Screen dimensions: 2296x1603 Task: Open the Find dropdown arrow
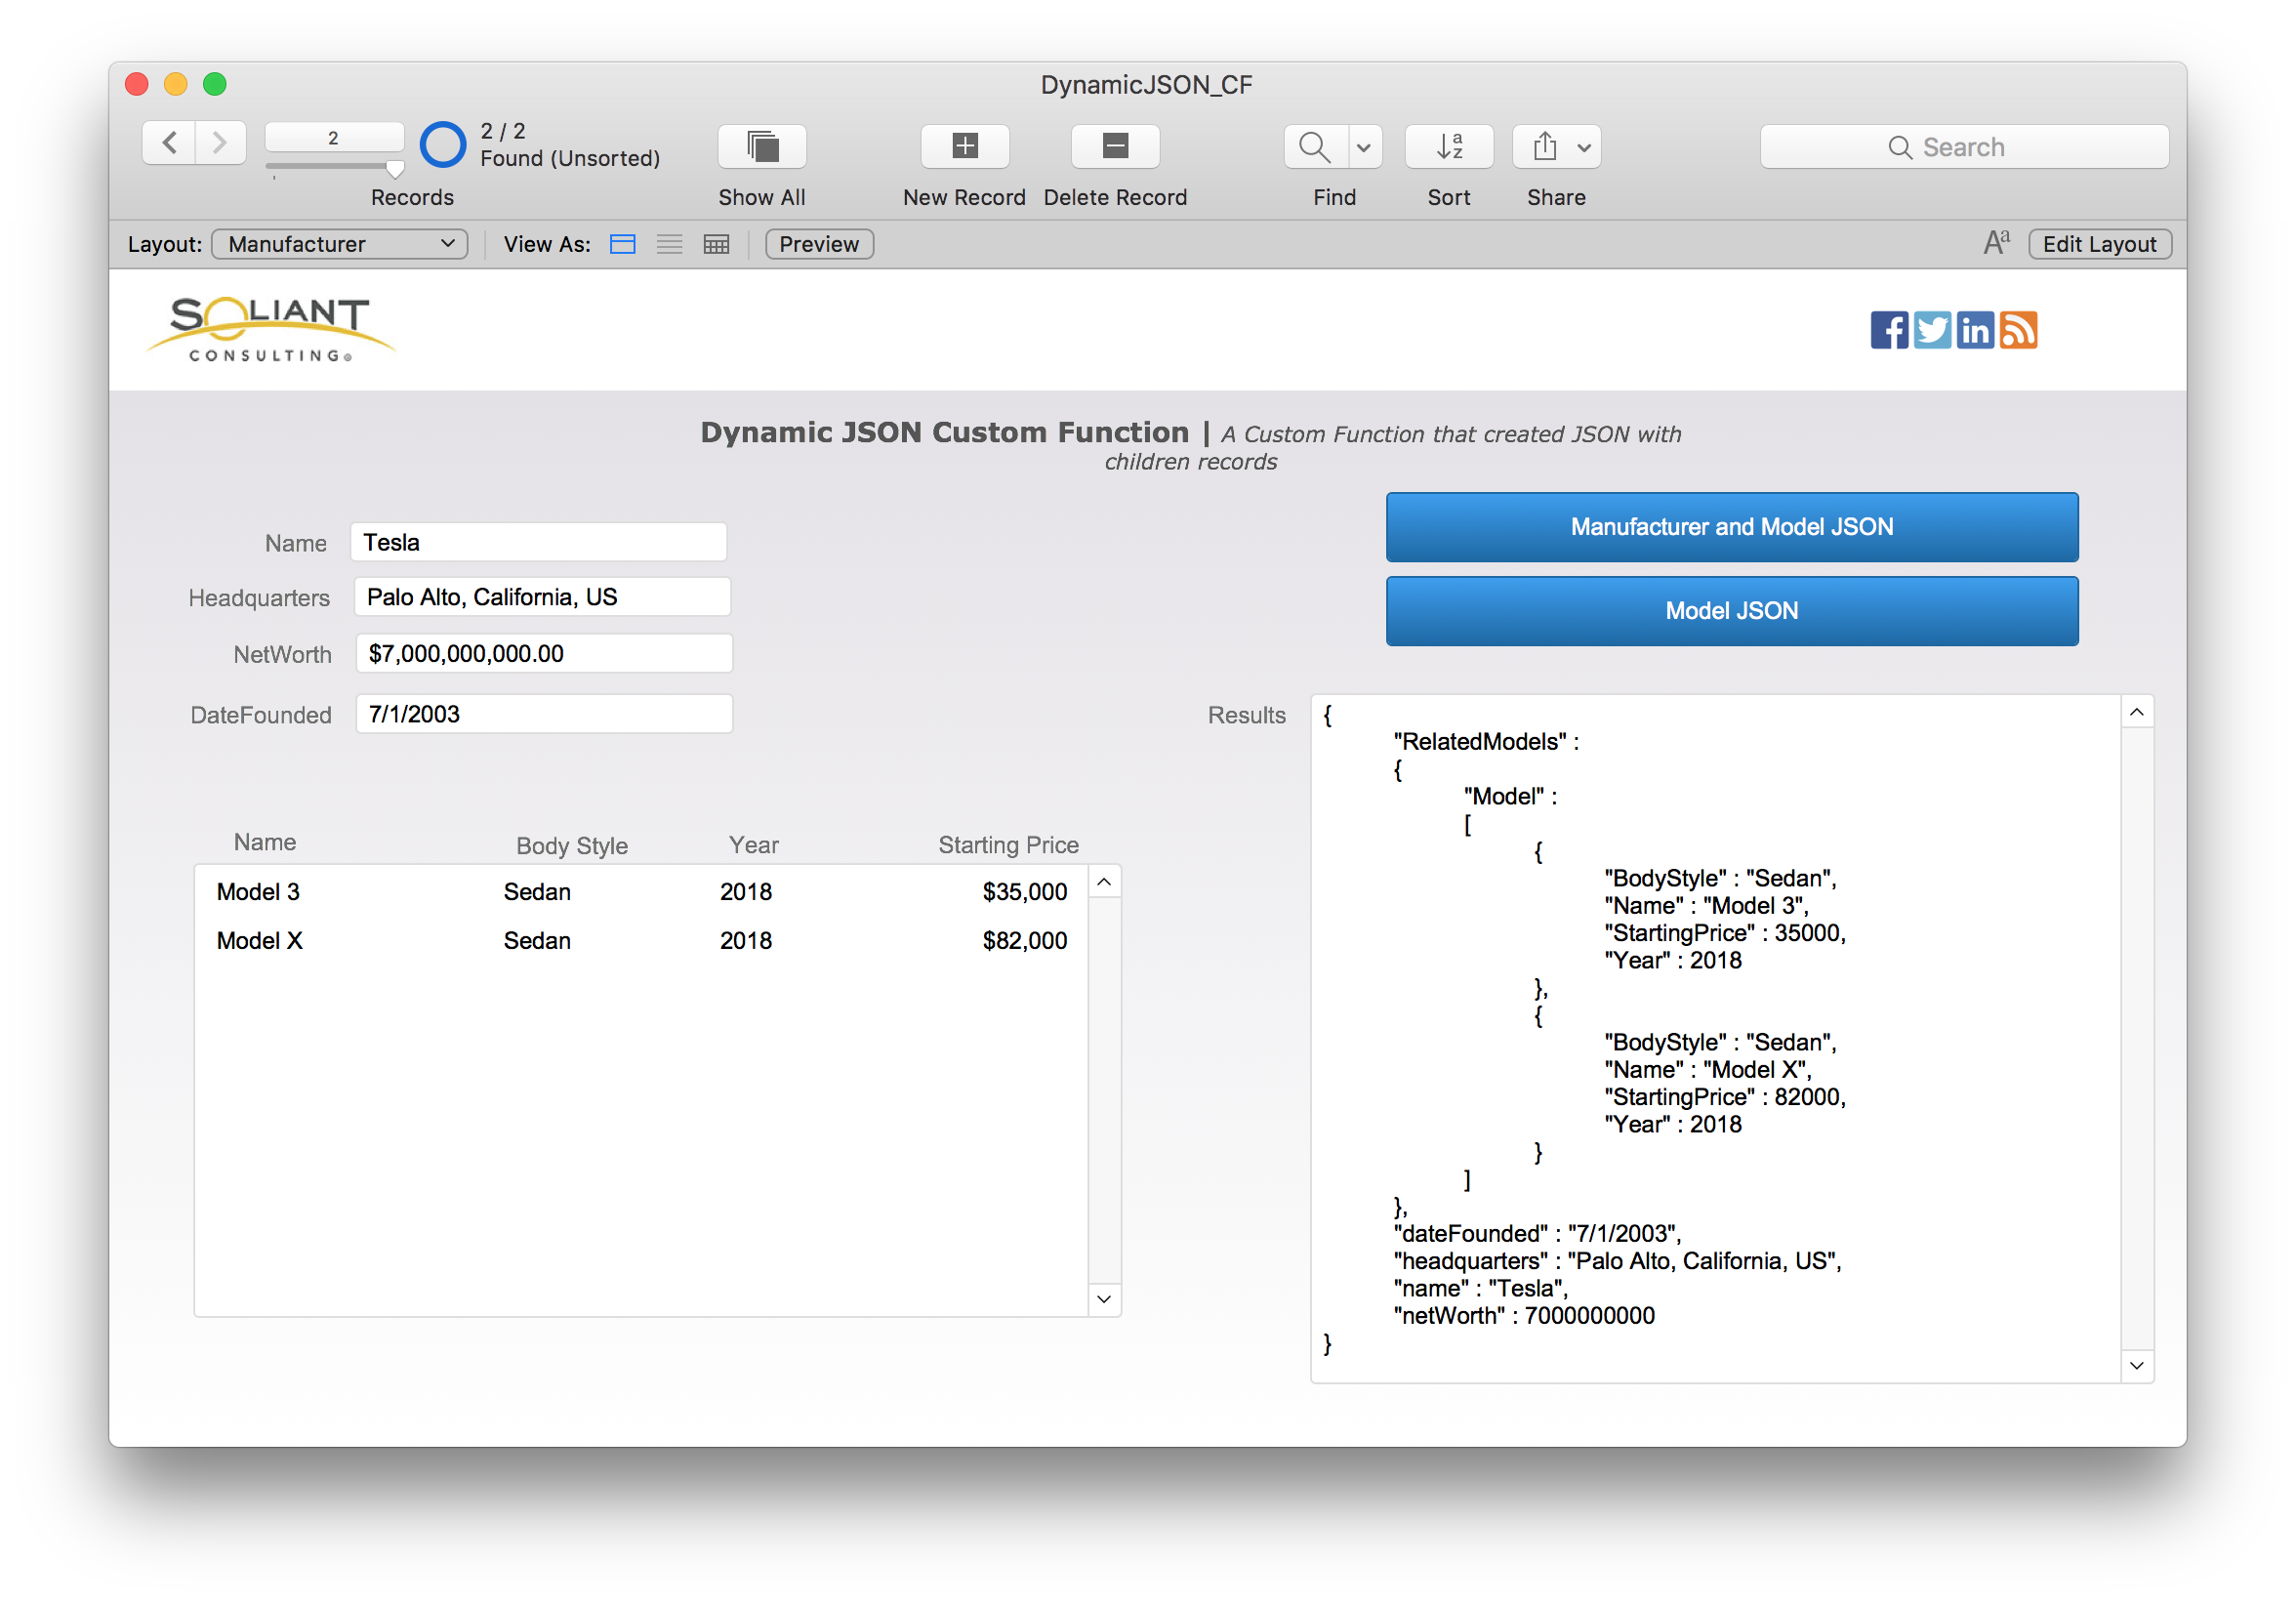1364,147
